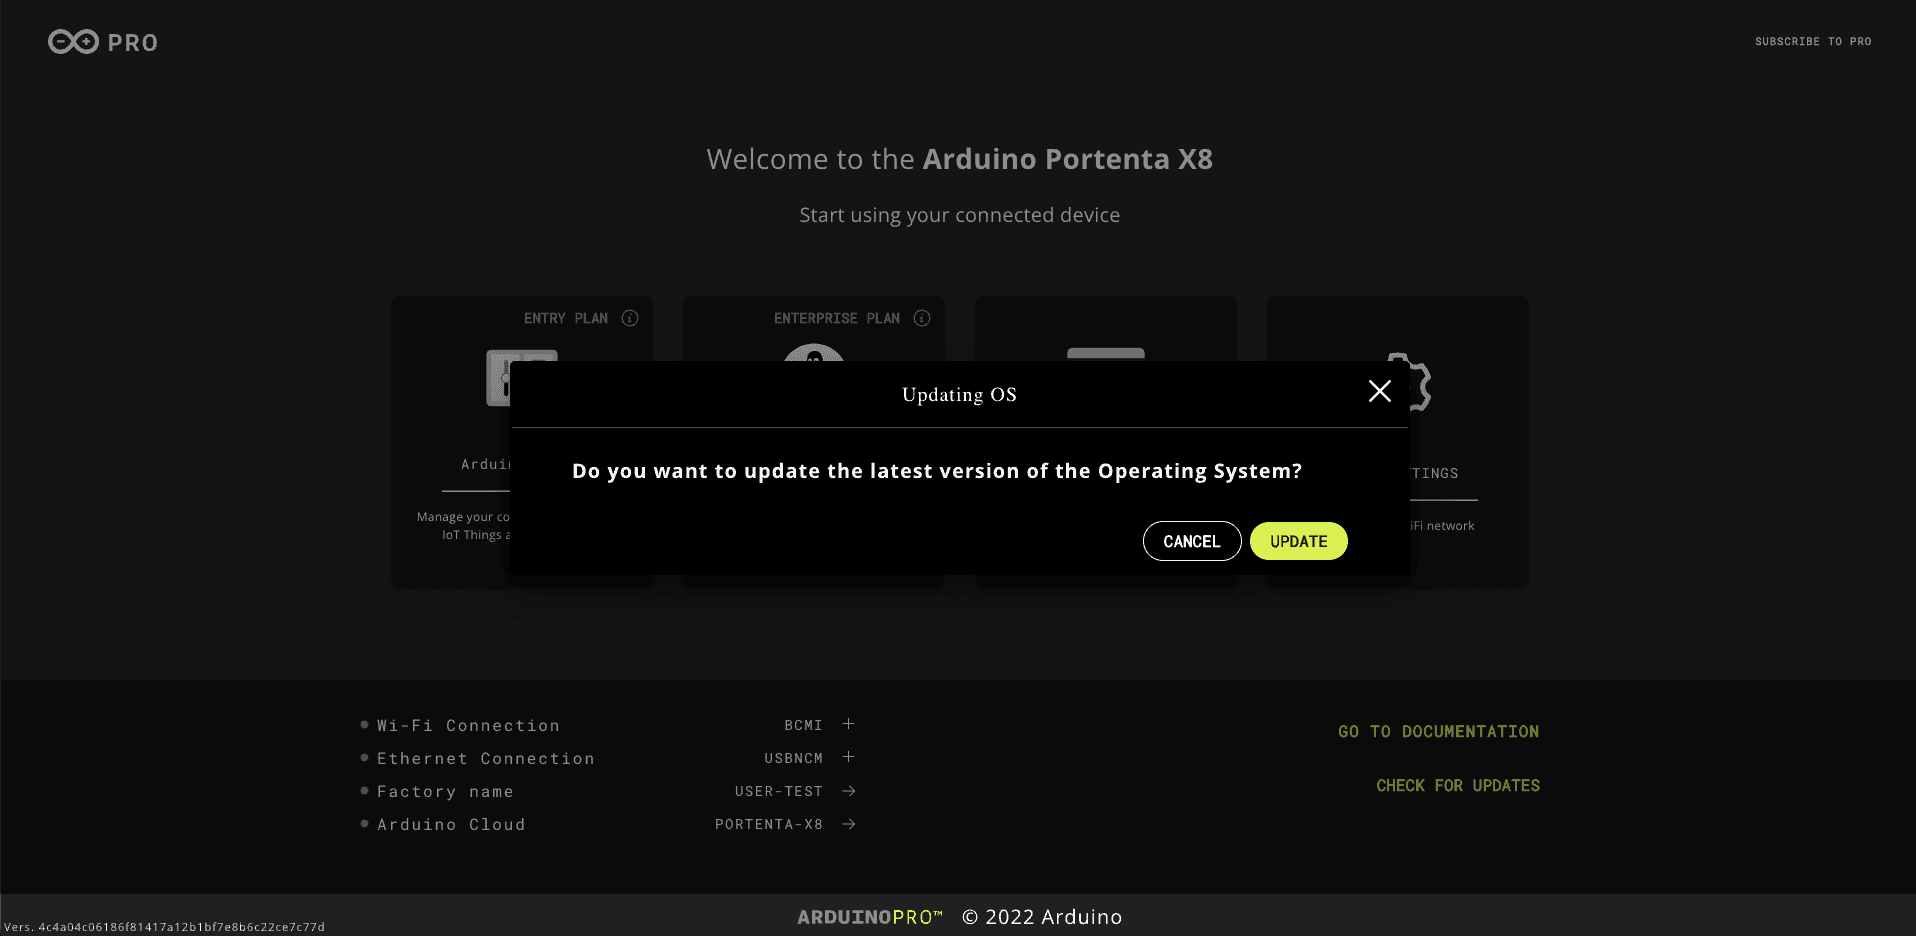
Task: Select the Arduino Cloud row label
Action: [x=451, y=824]
